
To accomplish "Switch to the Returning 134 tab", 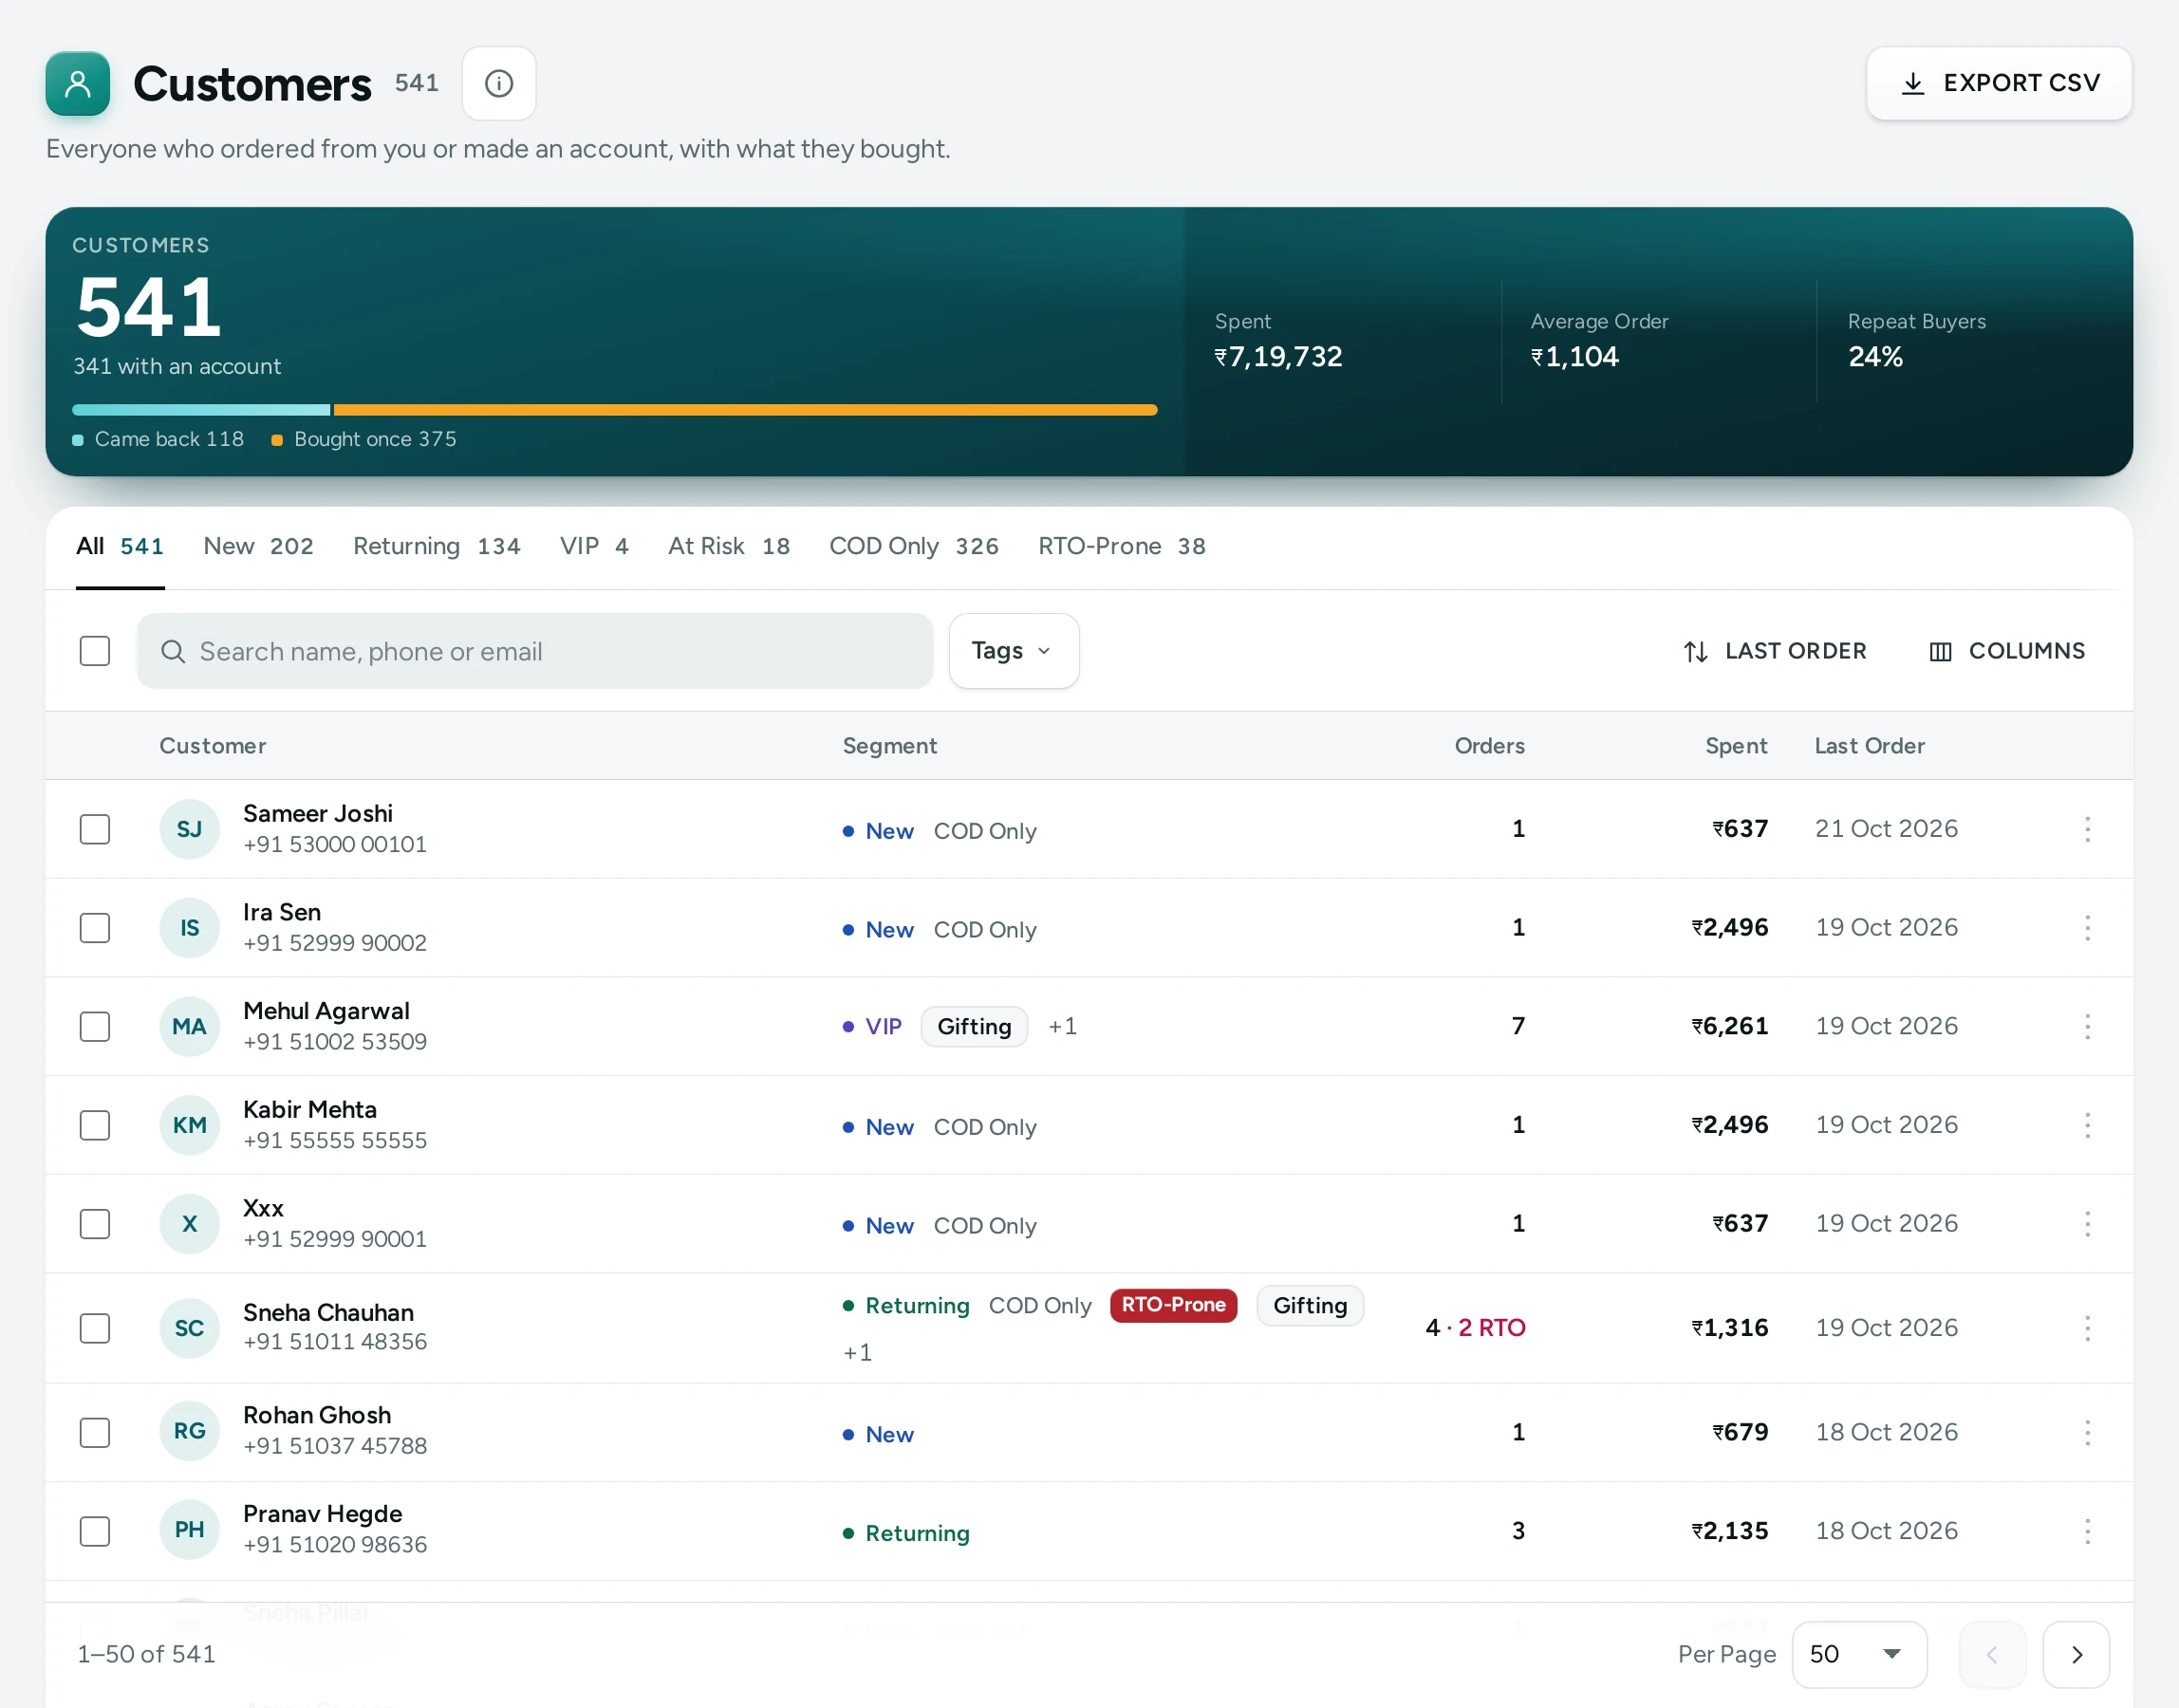I will point(436,546).
